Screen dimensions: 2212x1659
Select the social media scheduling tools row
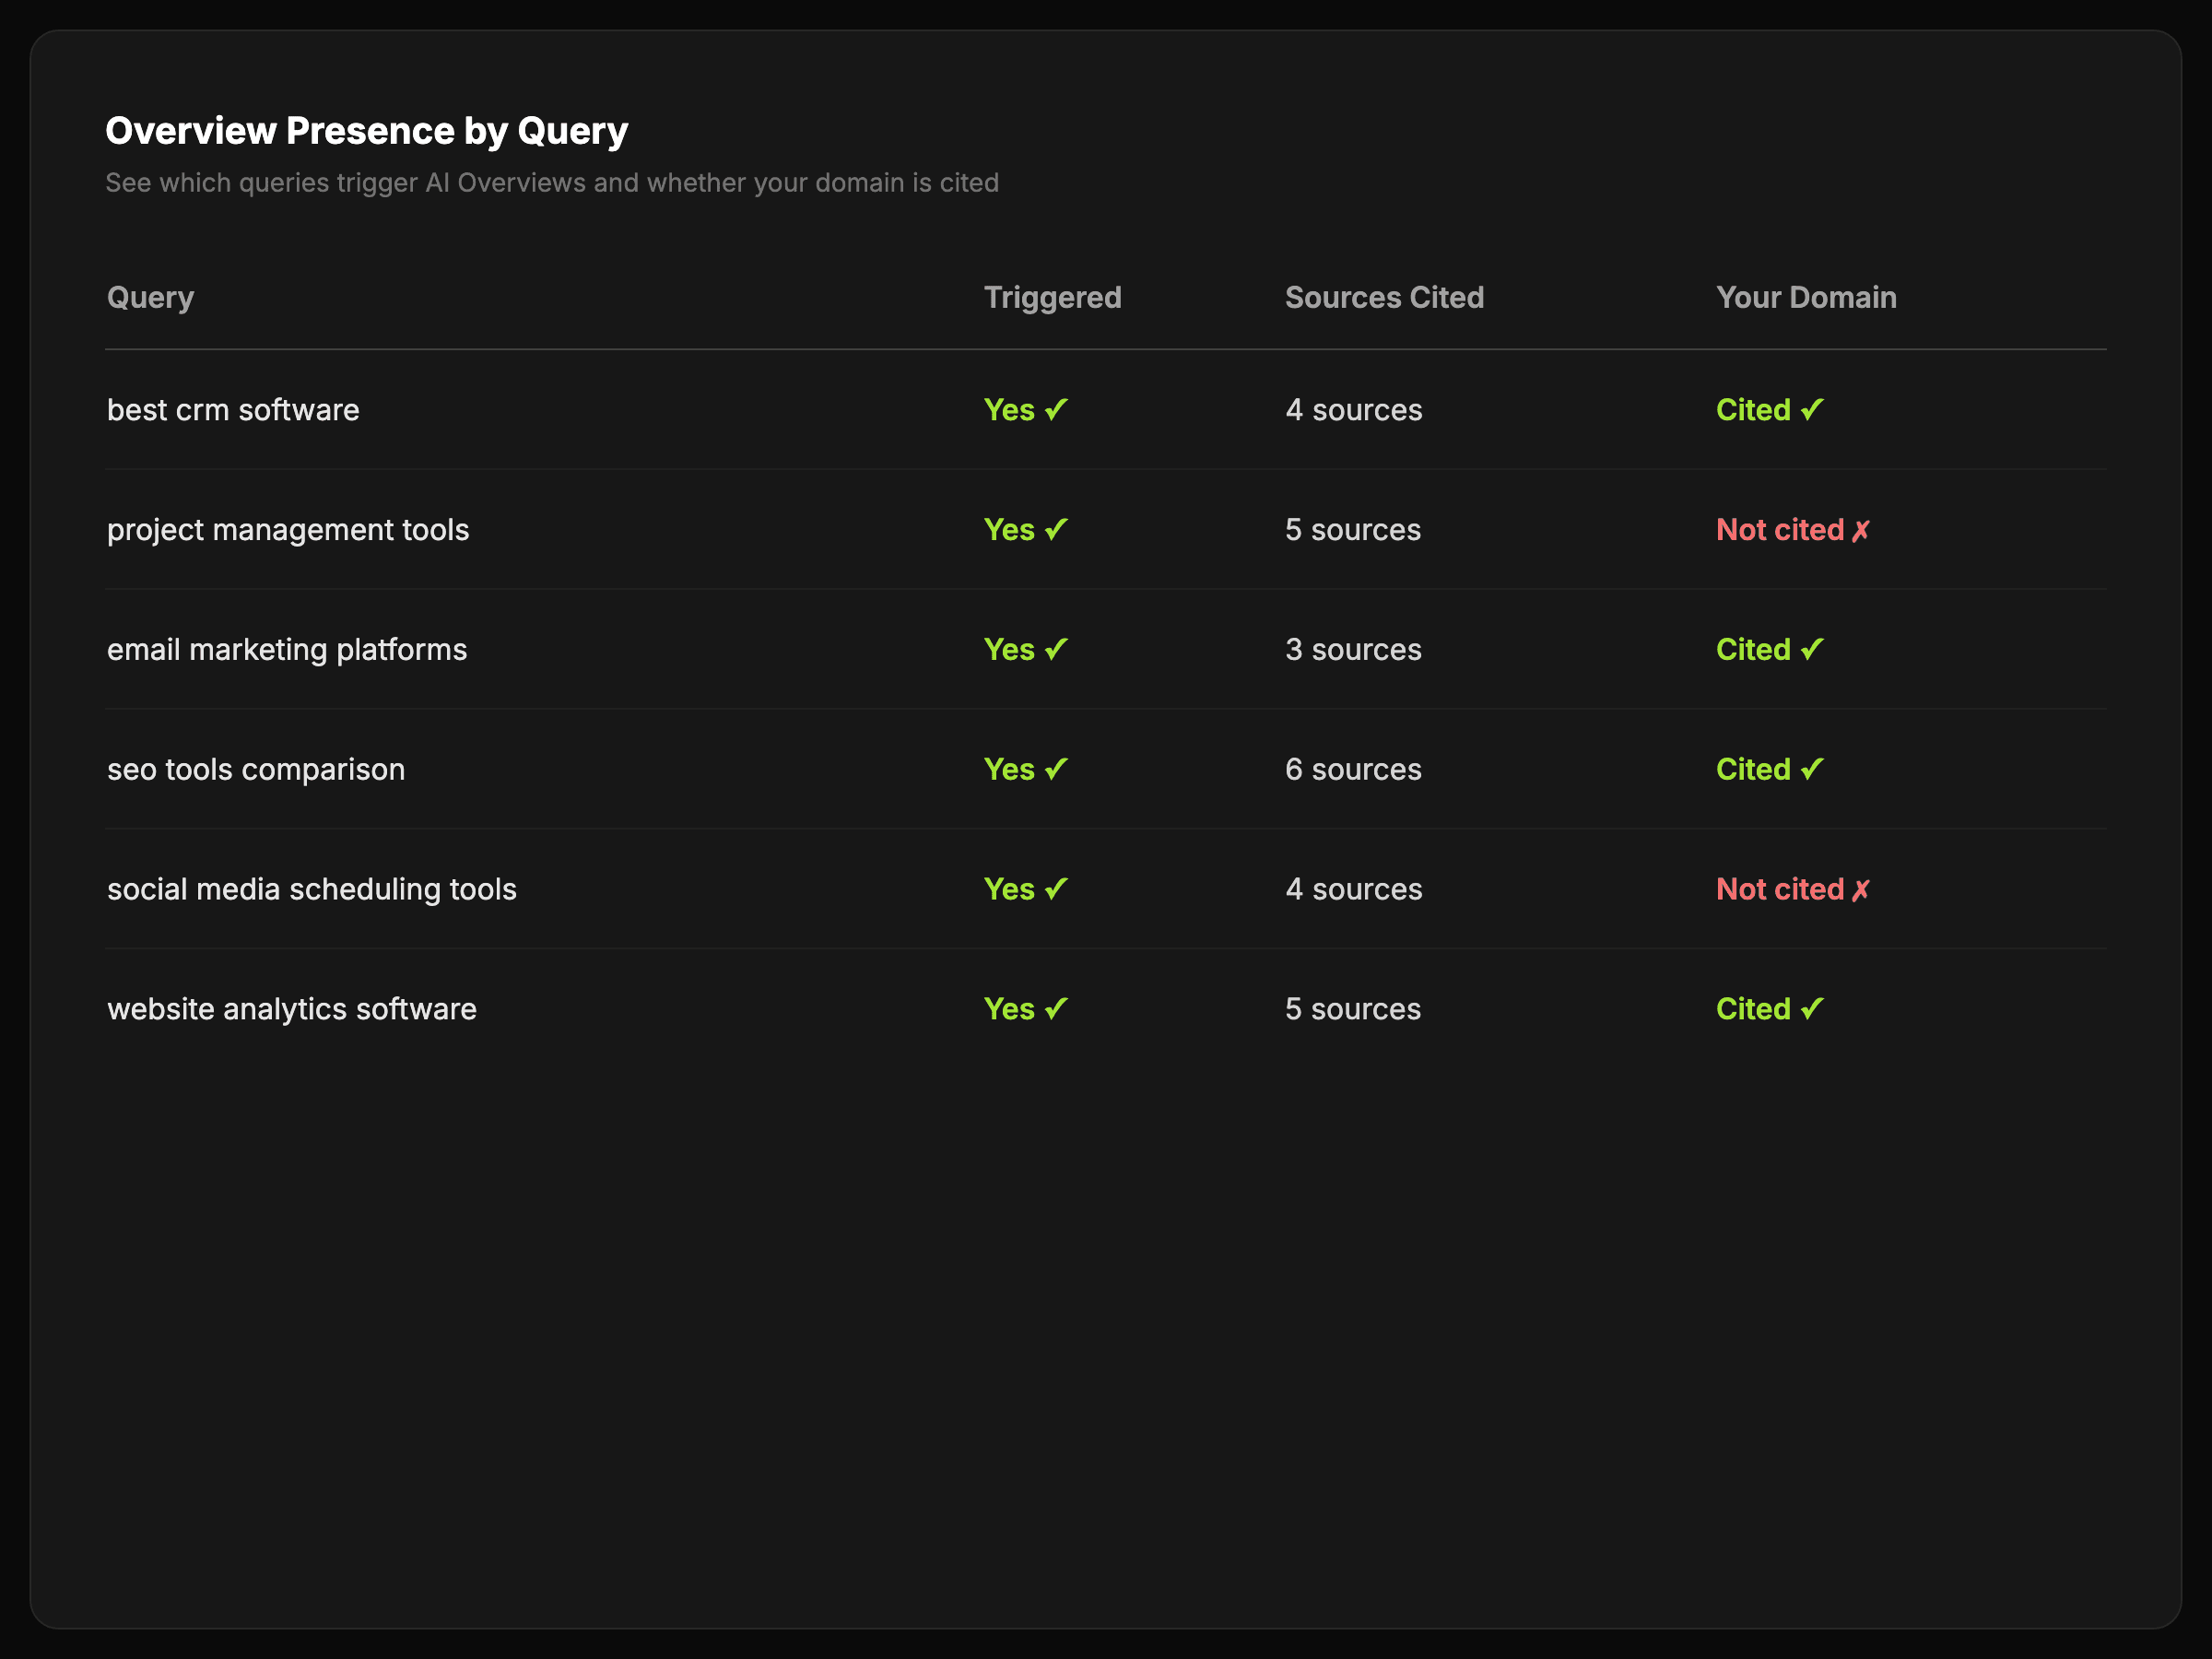click(x=312, y=890)
